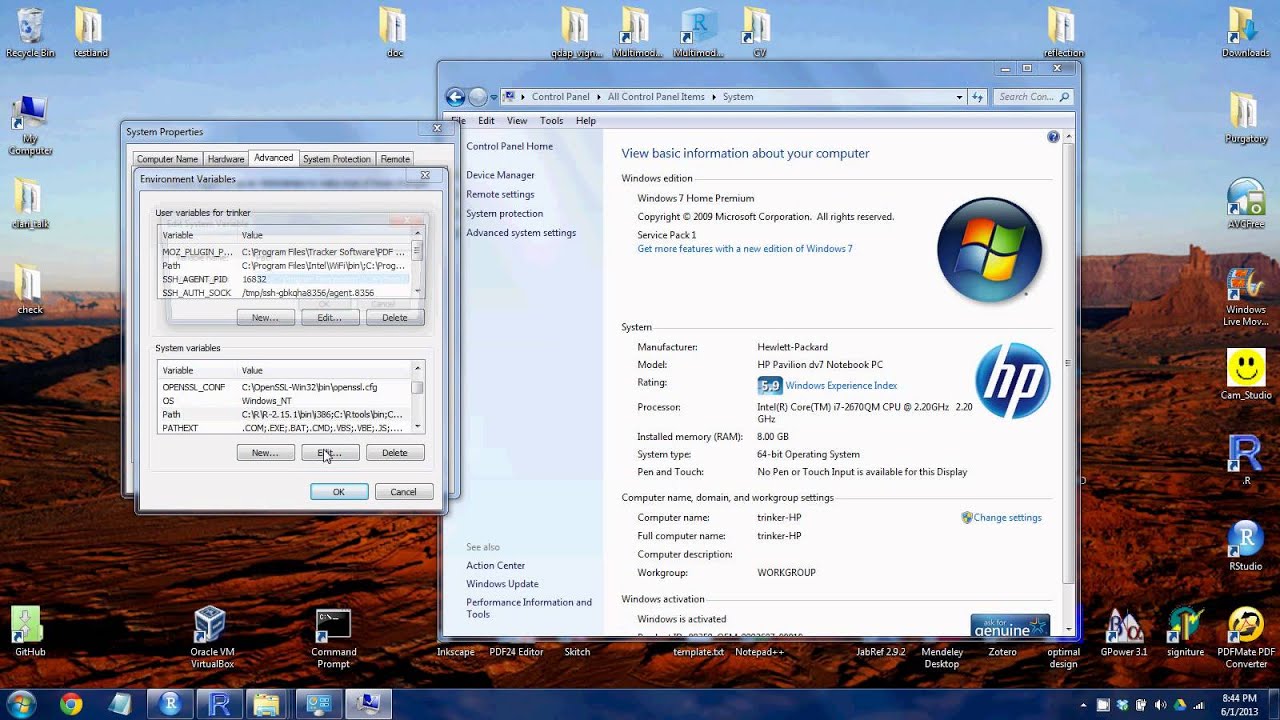
Task: Expand the address bar history dropdown
Action: pos(960,97)
